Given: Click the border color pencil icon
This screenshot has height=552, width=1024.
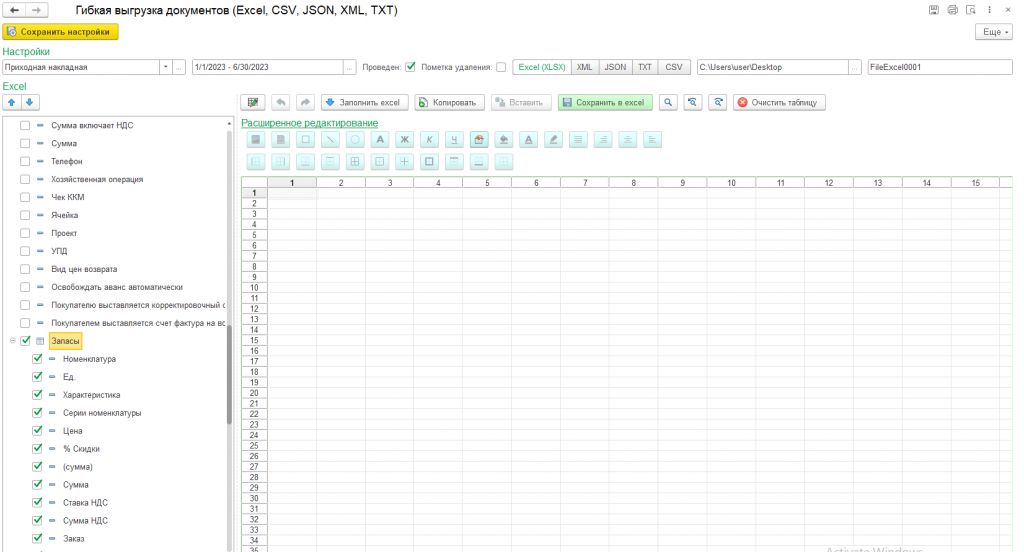Looking at the screenshot, I should (x=553, y=140).
